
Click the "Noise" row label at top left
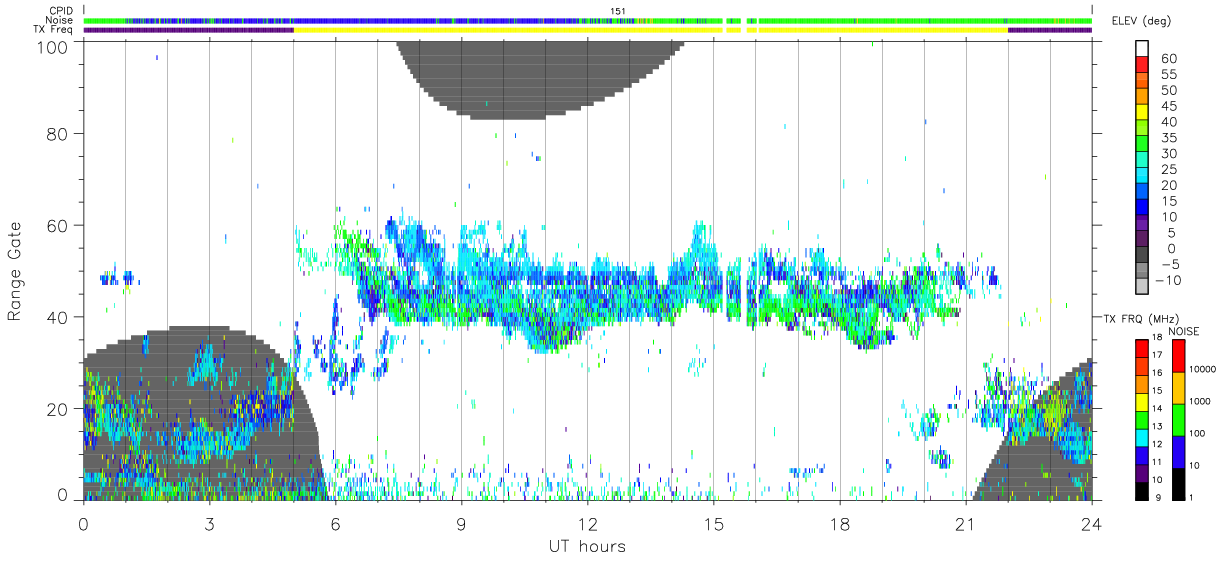60,20
